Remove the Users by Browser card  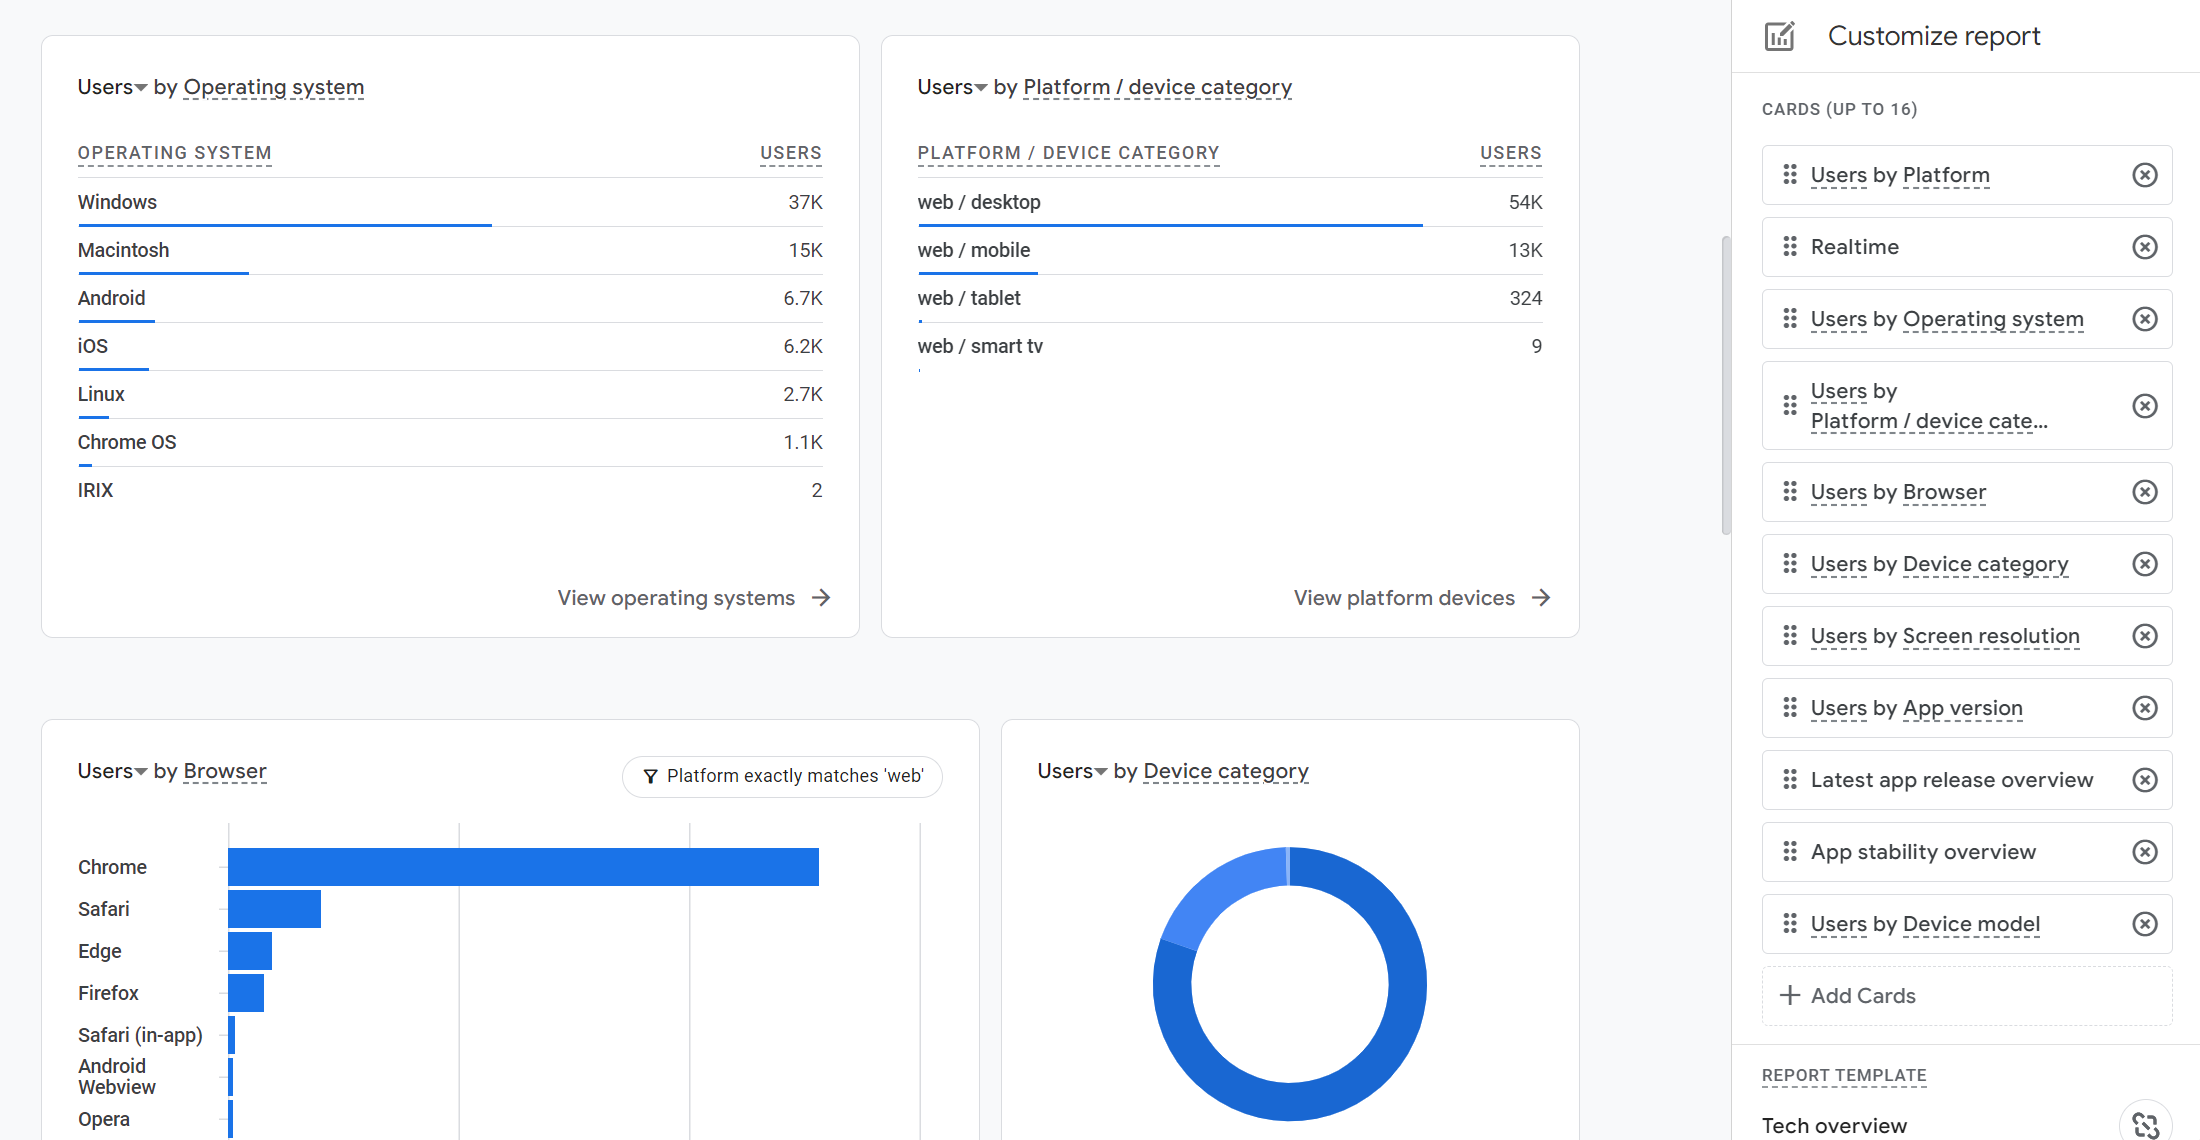tap(2144, 492)
